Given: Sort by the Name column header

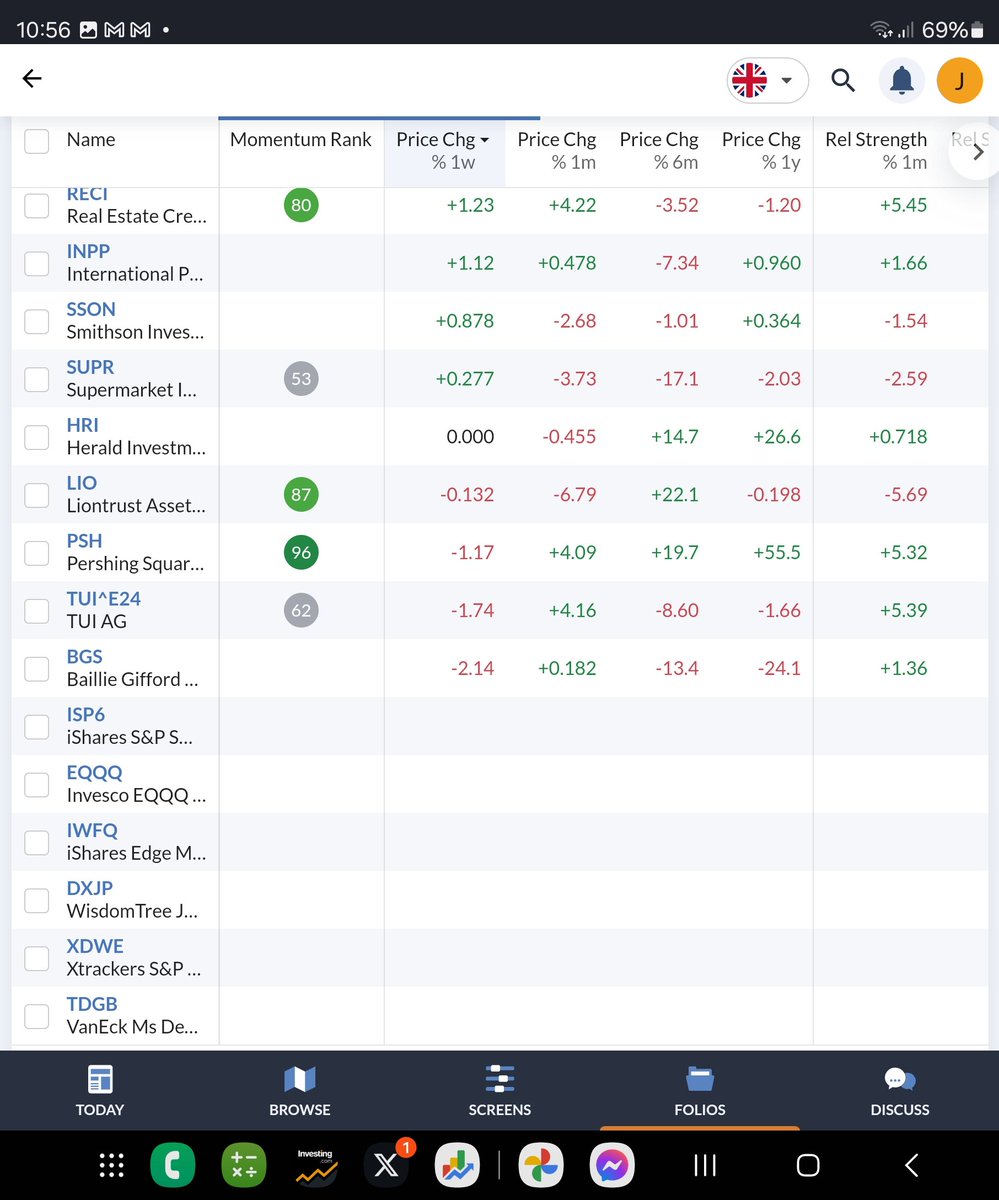Looking at the screenshot, I should 91,140.
